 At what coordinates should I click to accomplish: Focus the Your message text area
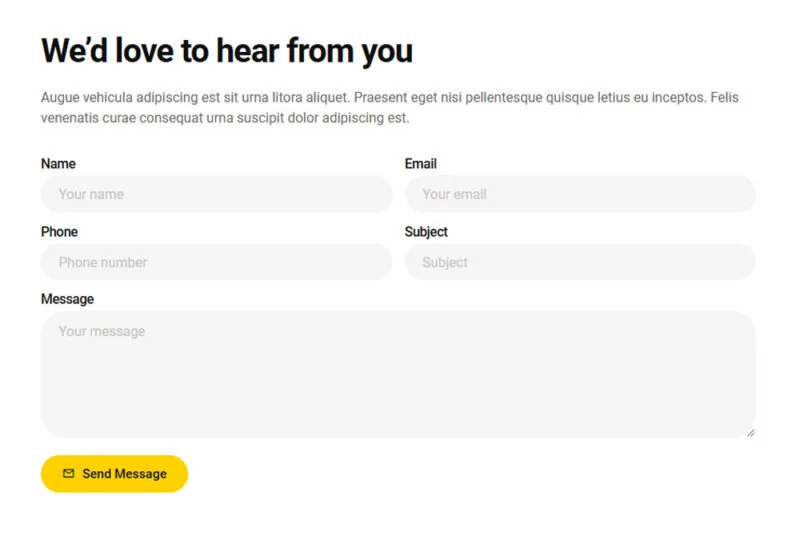(x=398, y=374)
